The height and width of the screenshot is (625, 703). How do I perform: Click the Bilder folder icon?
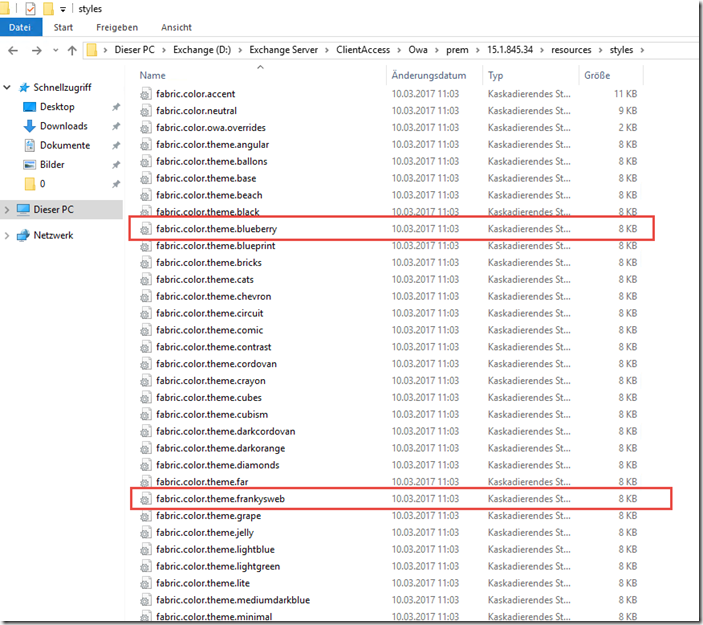[x=29, y=165]
